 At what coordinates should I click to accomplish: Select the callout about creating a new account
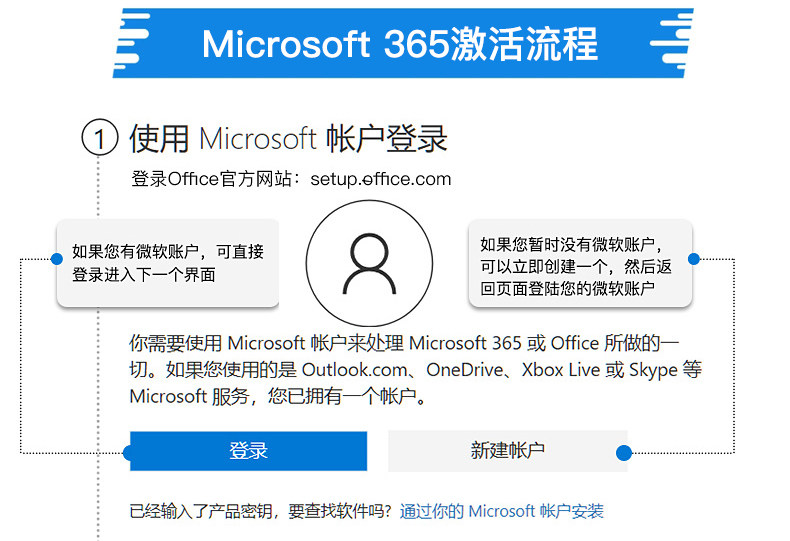[580, 262]
